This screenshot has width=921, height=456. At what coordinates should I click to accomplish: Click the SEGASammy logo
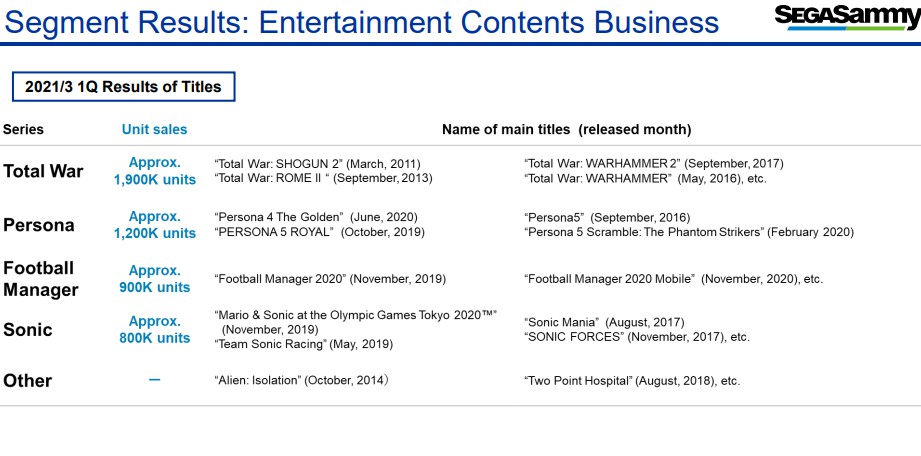tap(848, 18)
